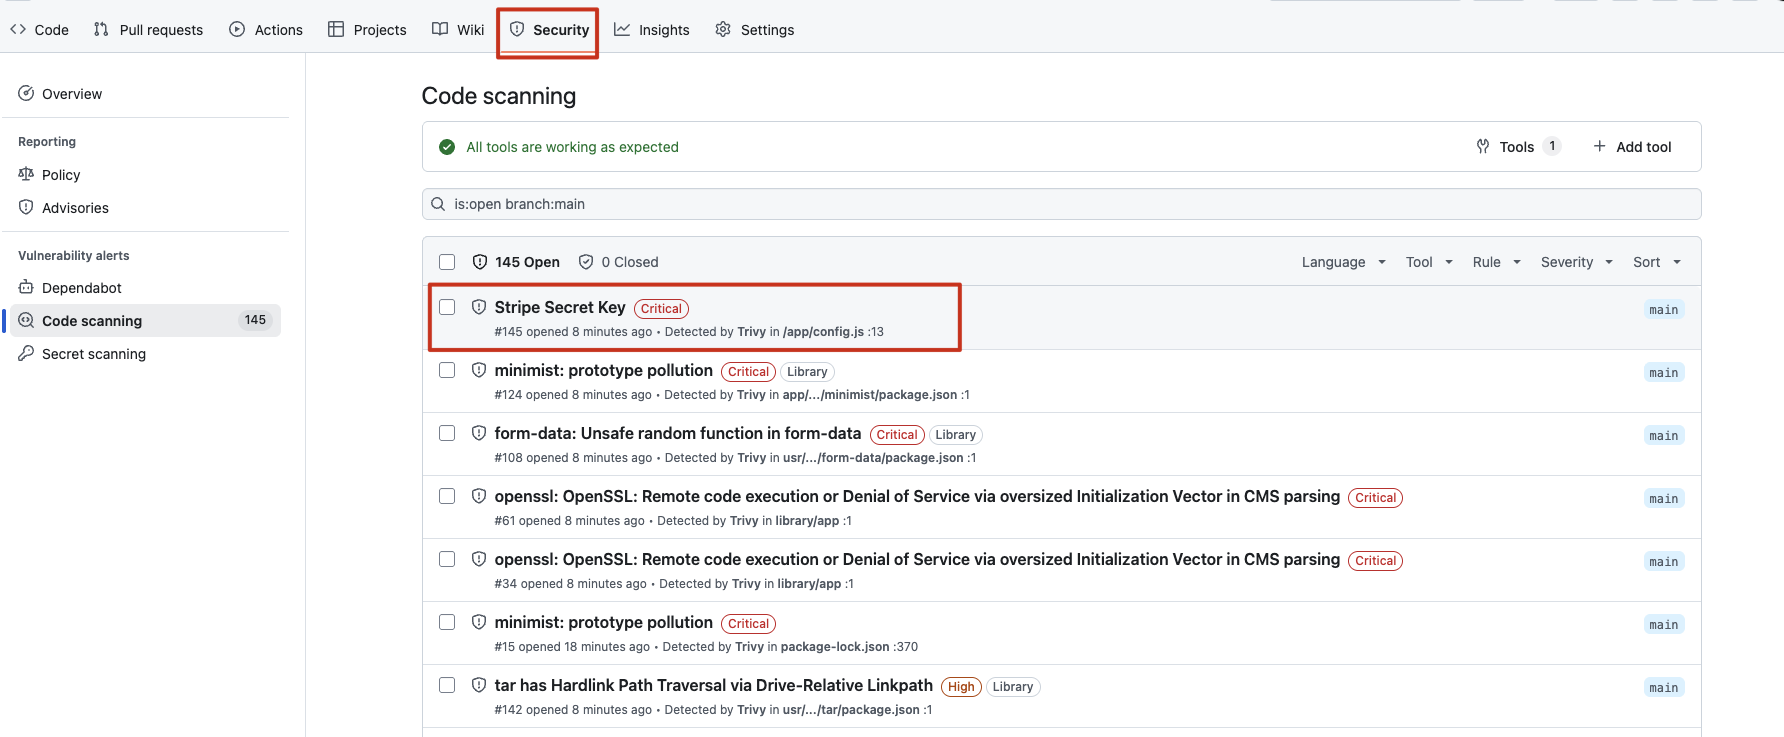Click the Dependabot robot icon in sidebar

click(x=26, y=288)
